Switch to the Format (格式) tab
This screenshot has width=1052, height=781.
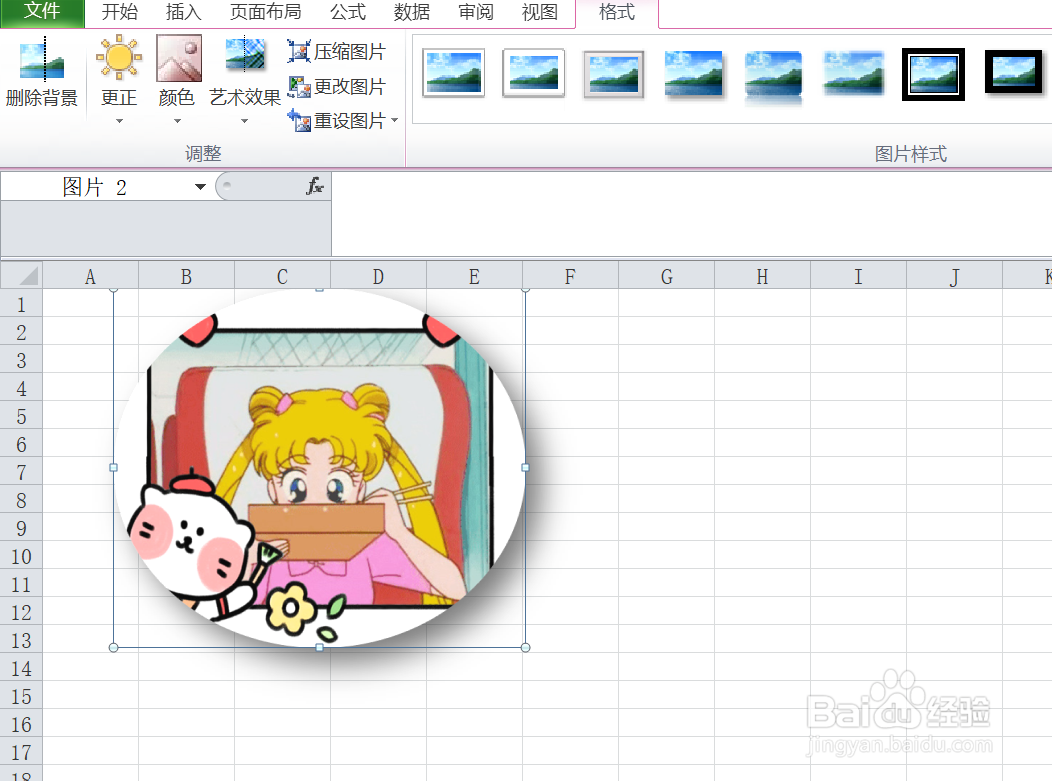pyautogui.click(x=617, y=12)
